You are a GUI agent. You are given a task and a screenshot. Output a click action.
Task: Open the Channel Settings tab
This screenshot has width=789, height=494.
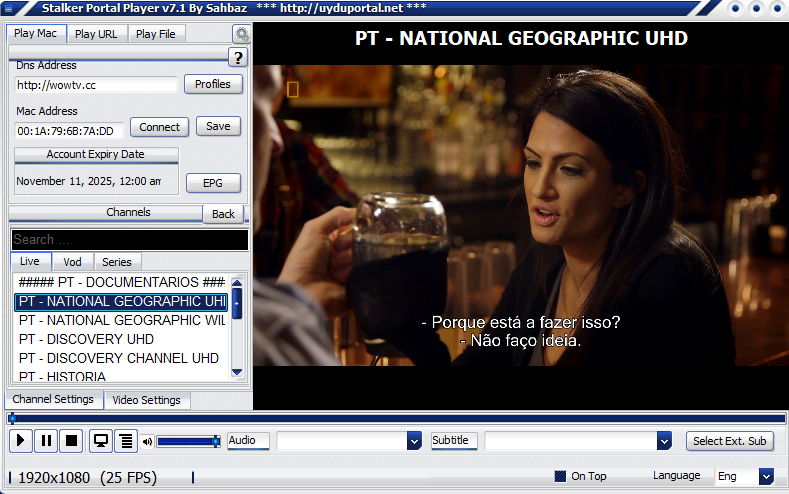pos(53,399)
